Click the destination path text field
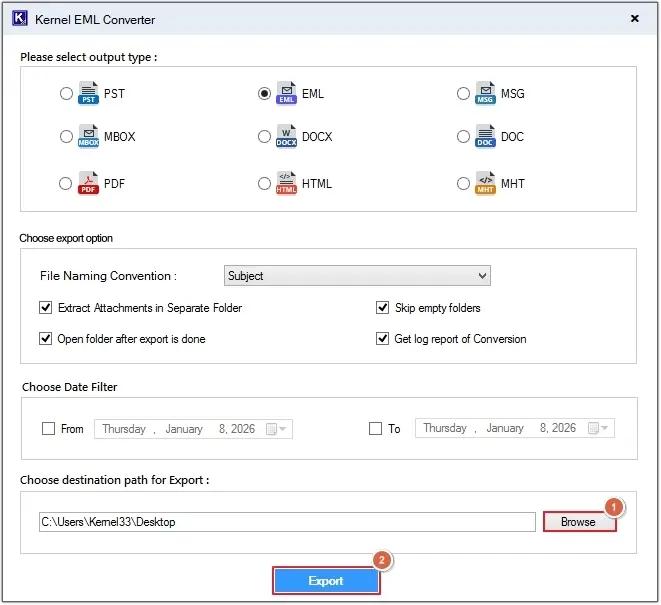 point(287,522)
